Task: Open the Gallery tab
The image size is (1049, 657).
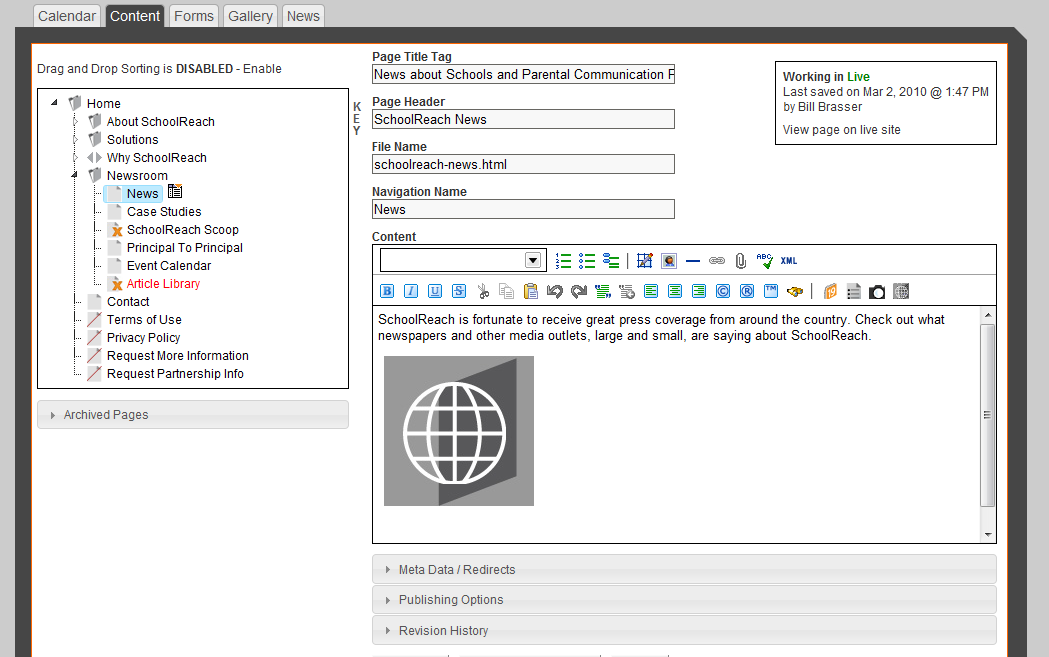Action: 250,16
